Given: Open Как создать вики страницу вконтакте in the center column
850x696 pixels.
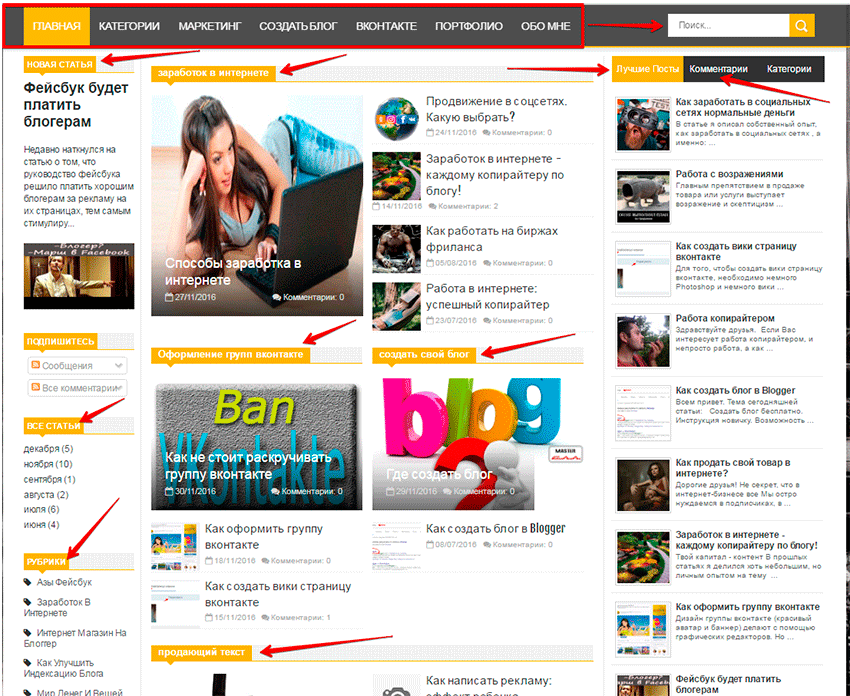Looking at the screenshot, I should (278, 594).
